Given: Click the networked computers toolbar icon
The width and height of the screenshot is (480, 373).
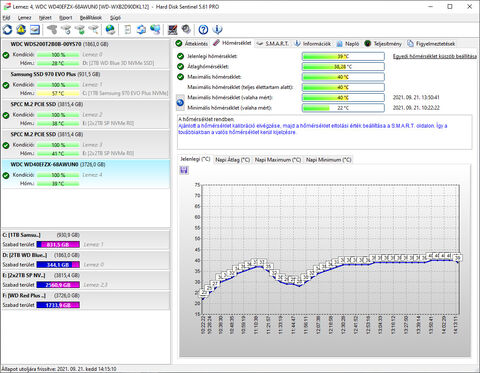Looking at the screenshot, I should (155, 30).
